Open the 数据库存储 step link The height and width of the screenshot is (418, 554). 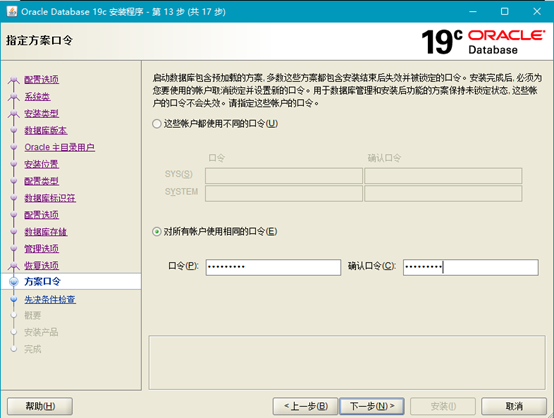(x=46, y=232)
